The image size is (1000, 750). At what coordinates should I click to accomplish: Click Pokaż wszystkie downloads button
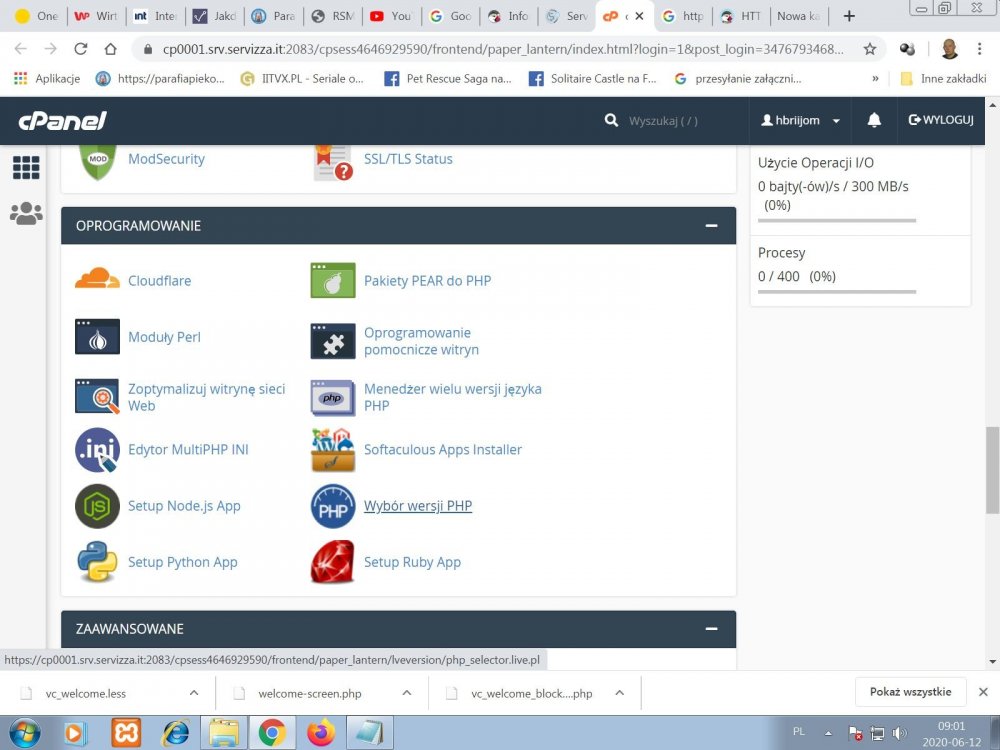coord(910,692)
